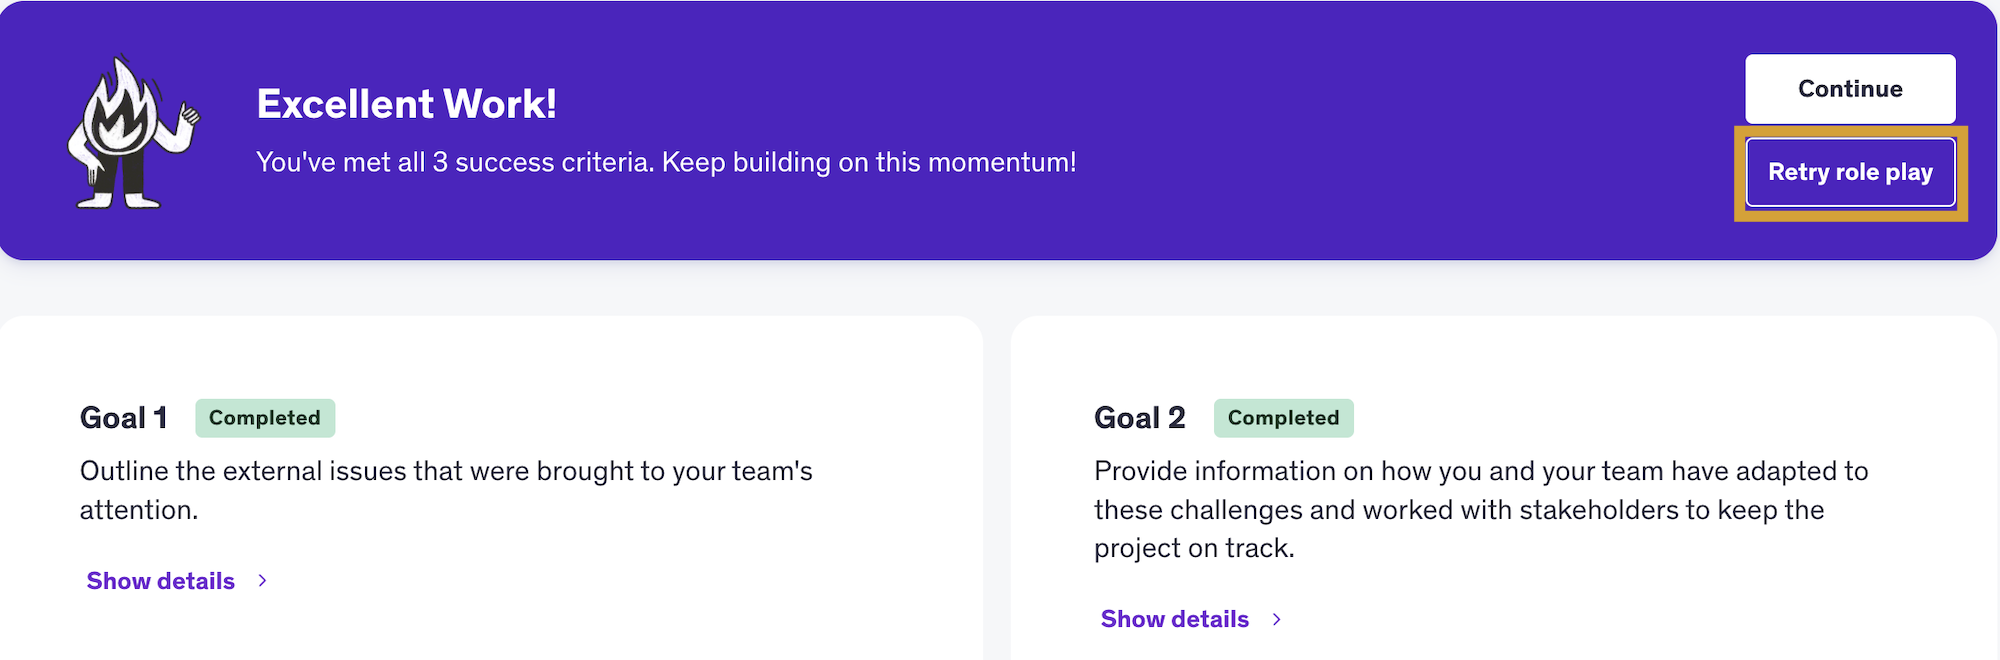2000x660 pixels.
Task: Click the Excellent Work! heading
Action: pos(406,104)
